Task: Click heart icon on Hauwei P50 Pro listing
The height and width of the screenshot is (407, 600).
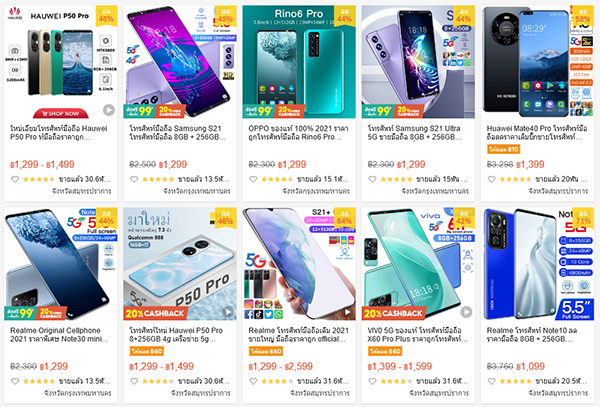Action: pyautogui.click(x=15, y=179)
